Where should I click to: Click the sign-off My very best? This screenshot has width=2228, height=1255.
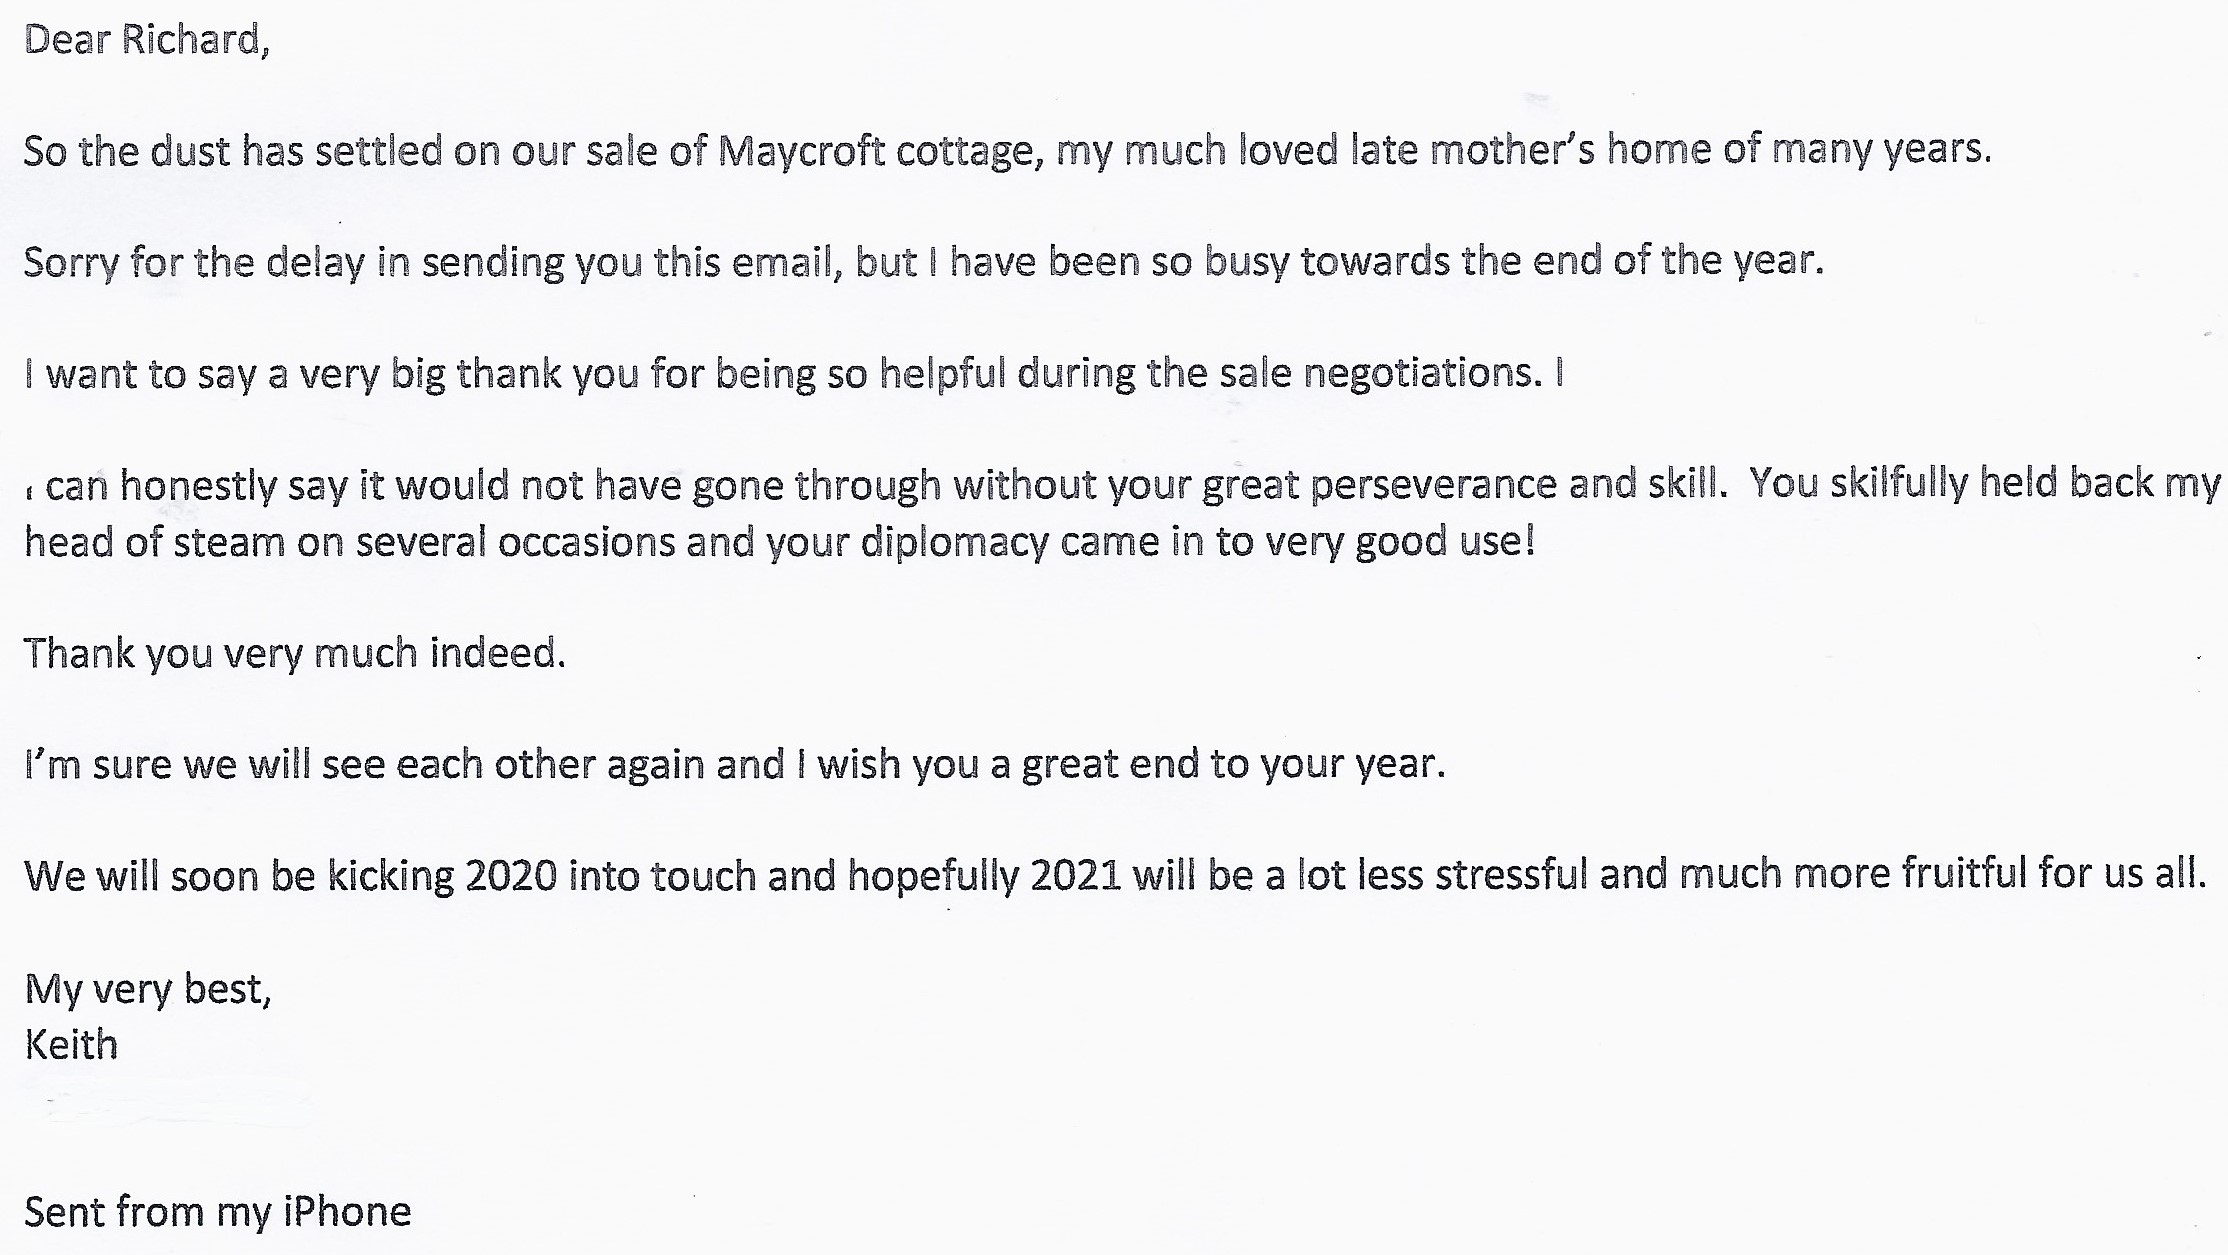(x=147, y=989)
